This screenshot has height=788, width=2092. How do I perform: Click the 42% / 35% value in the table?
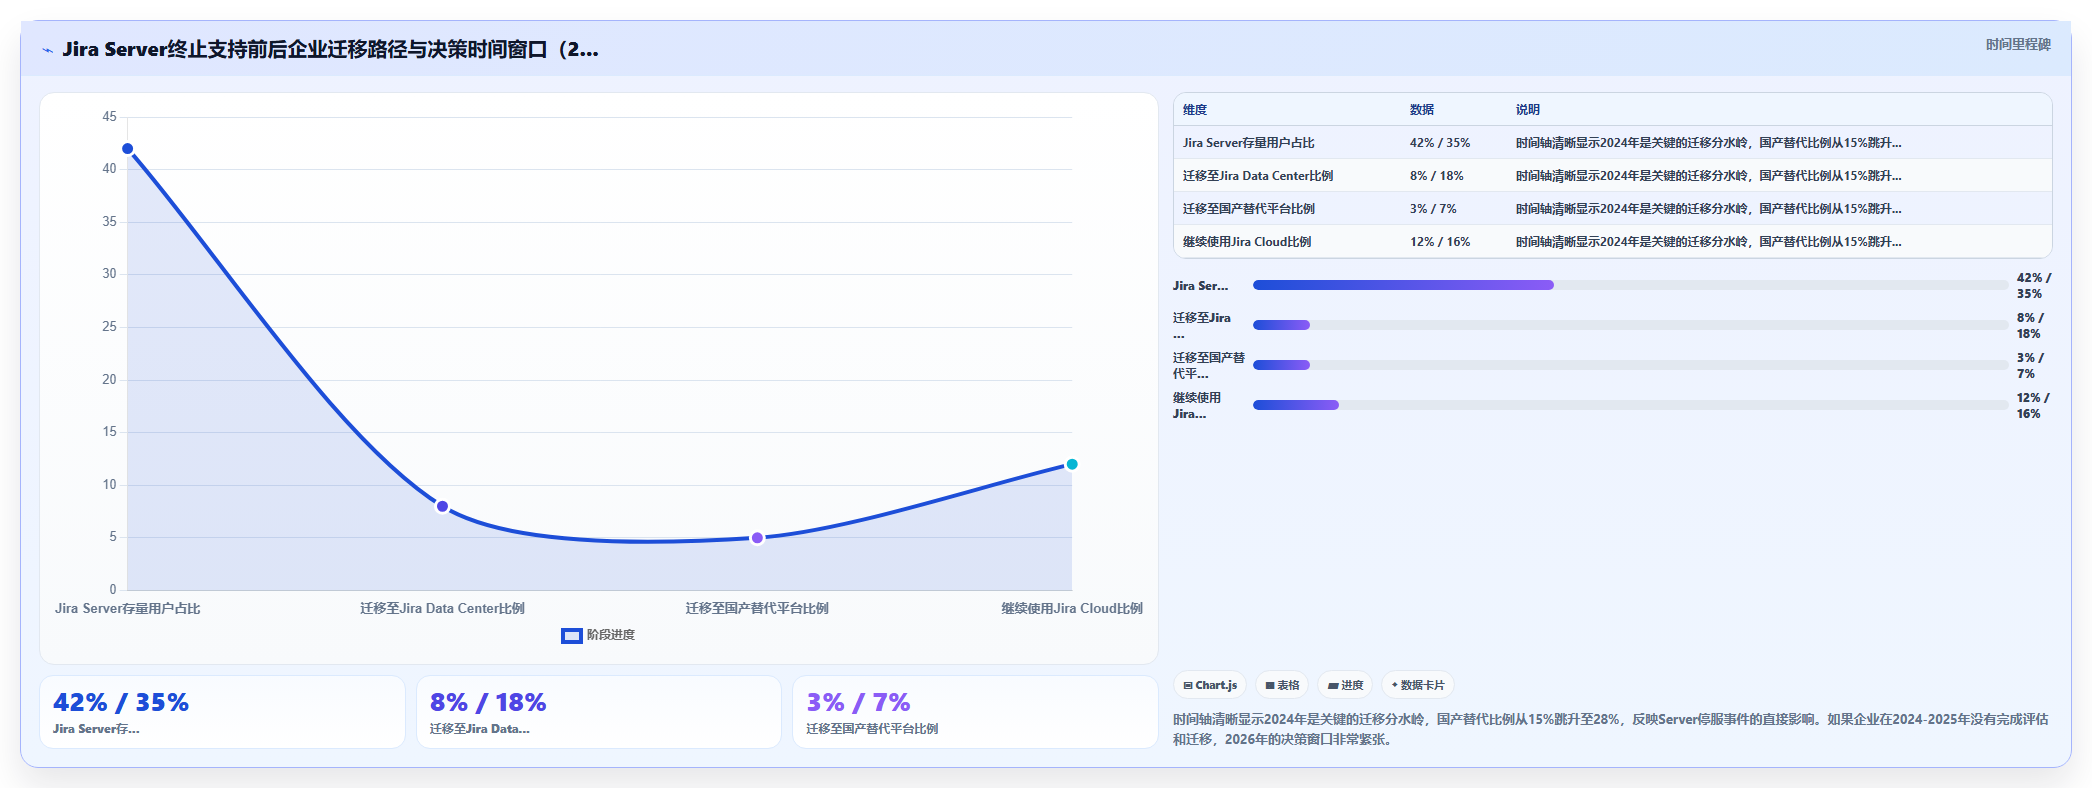1440,143
